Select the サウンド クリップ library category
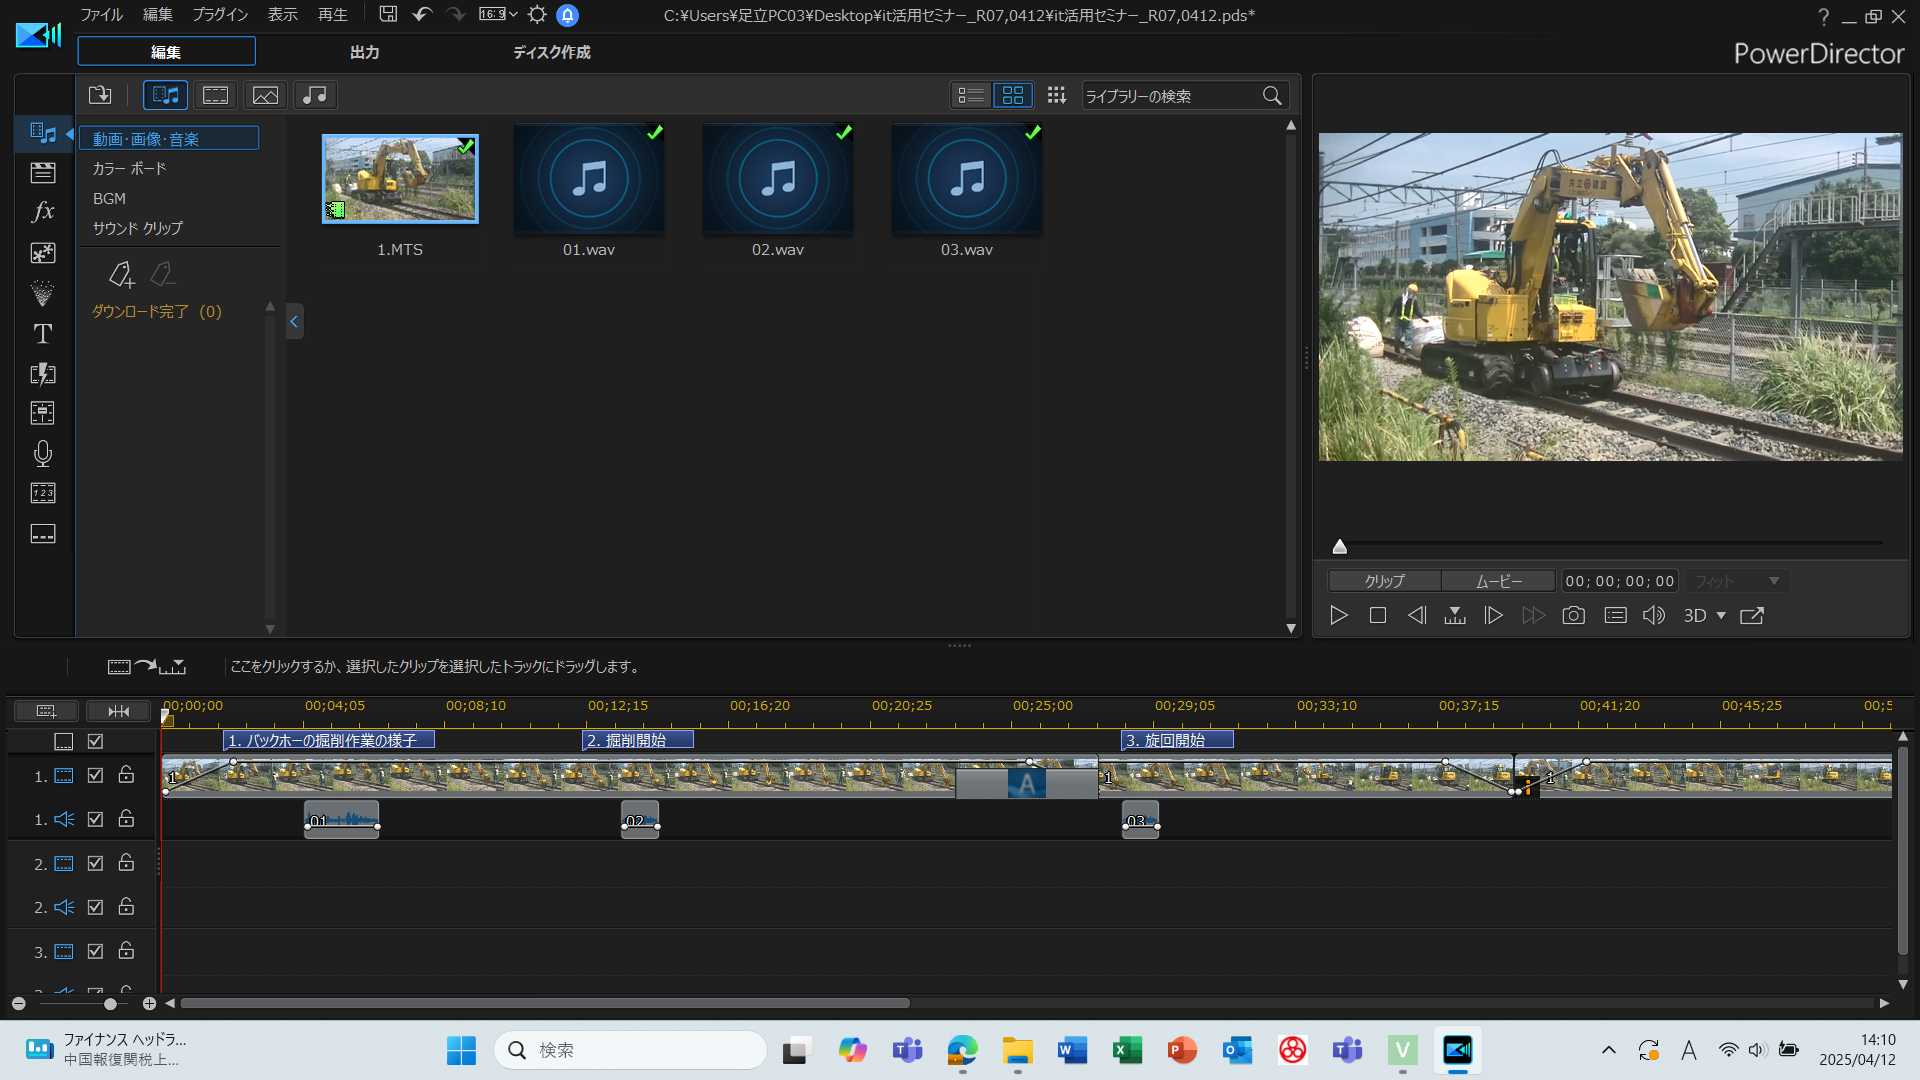 (x=138, y=228)
